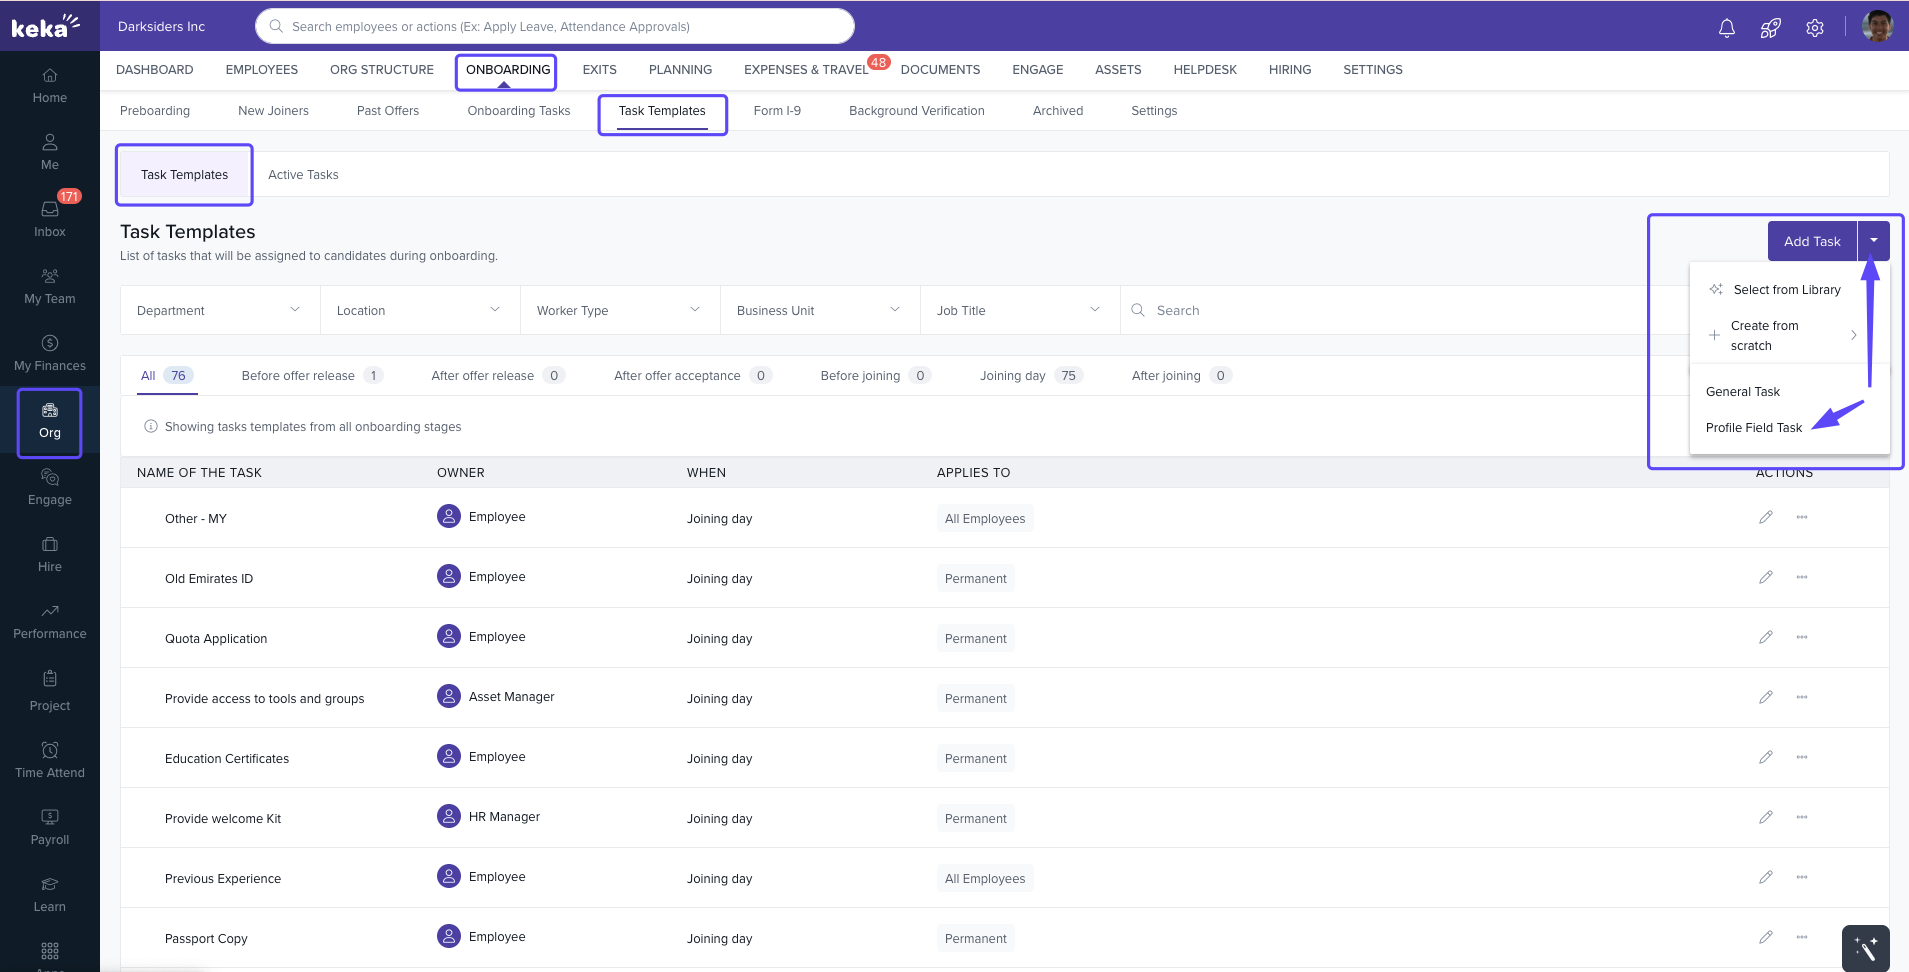This screenshot has width=1909, height=972.
Task: Toggle the Add Task dropdown arrow
Action: pyautogui.click(x=1873, y=241)
